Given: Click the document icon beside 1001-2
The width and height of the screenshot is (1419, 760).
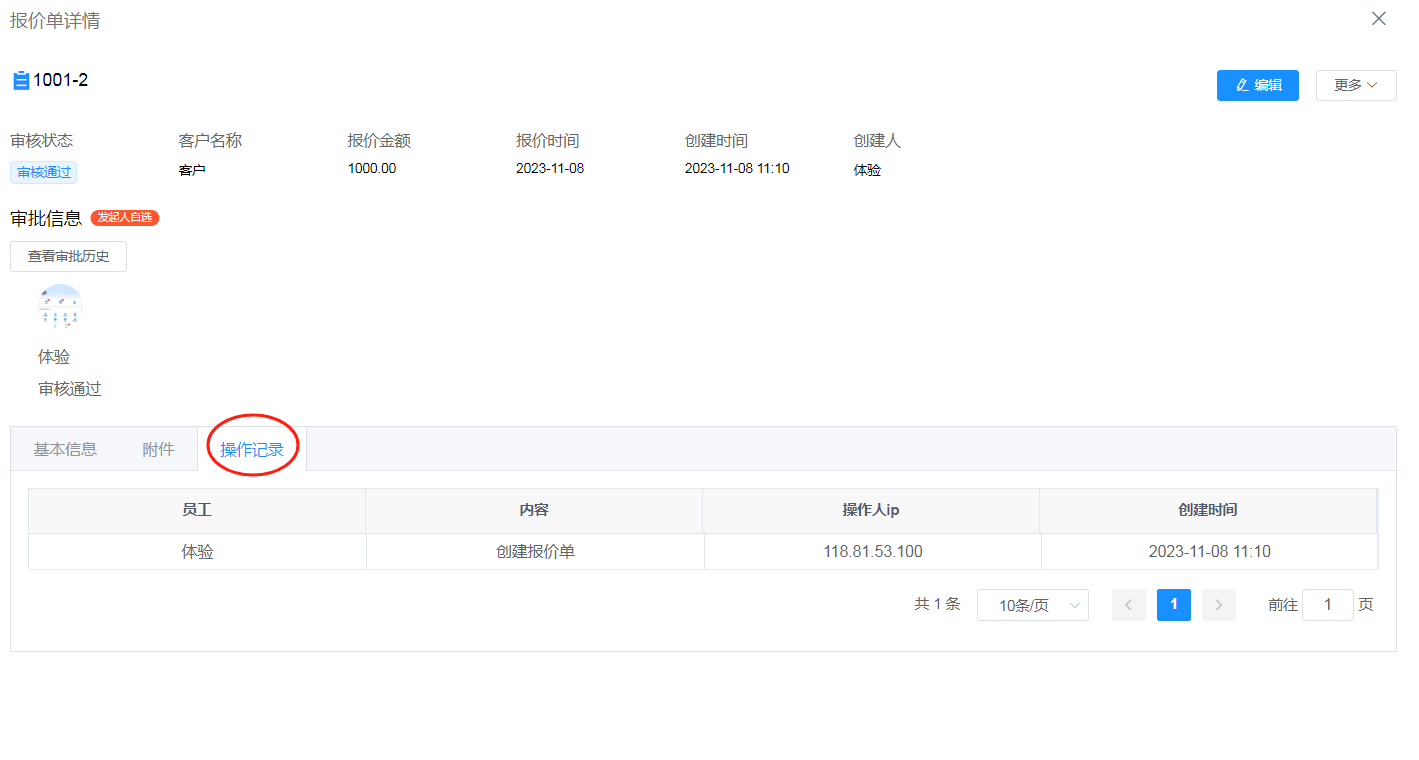Looking at the screenshot, I should coord(21,81).
